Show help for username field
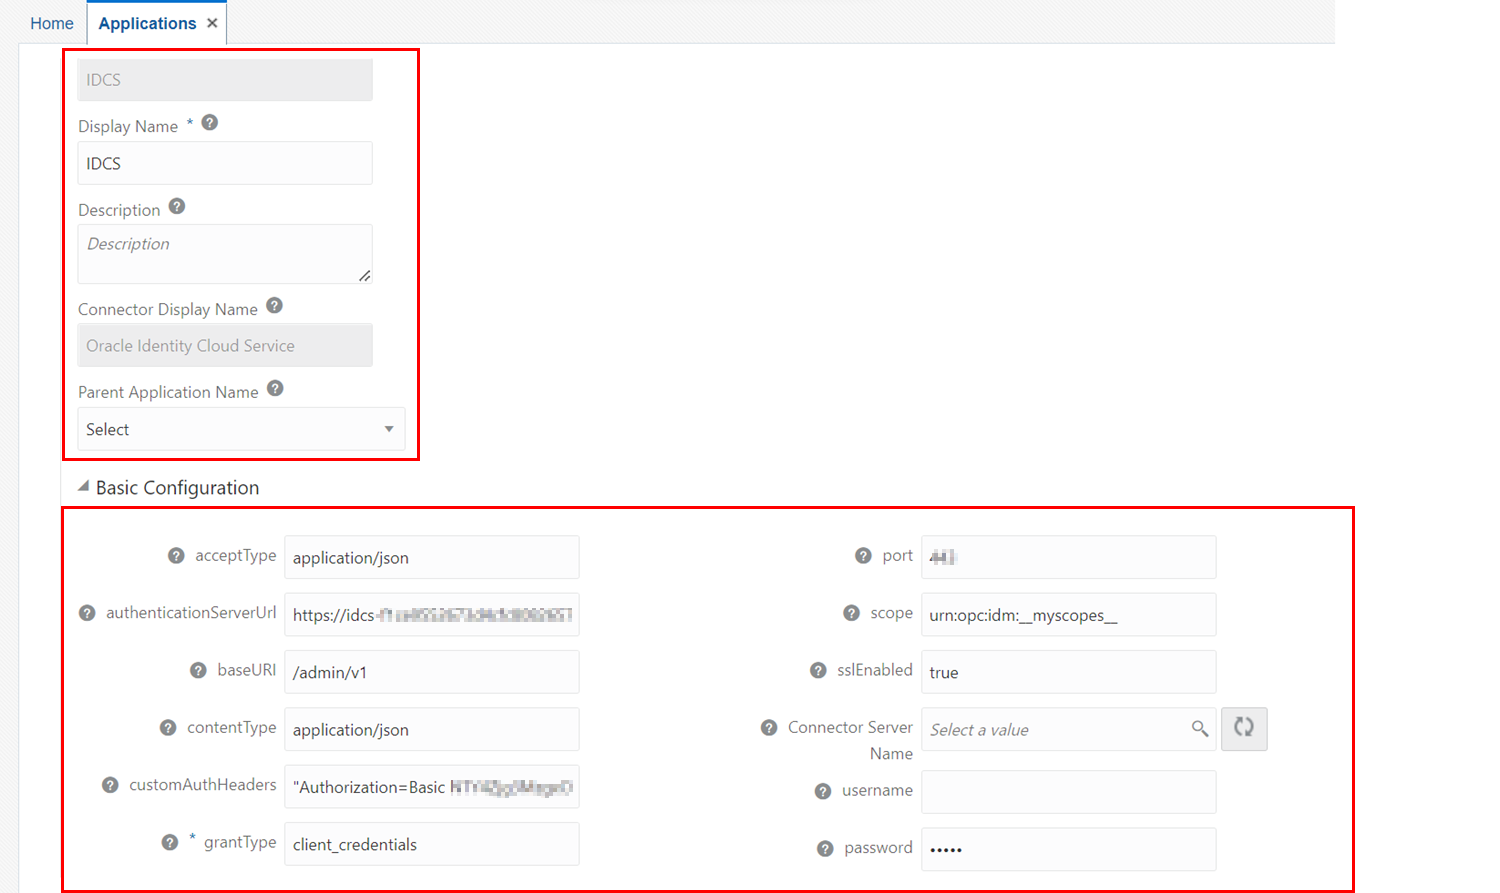1500x893 pixels. 823,791
